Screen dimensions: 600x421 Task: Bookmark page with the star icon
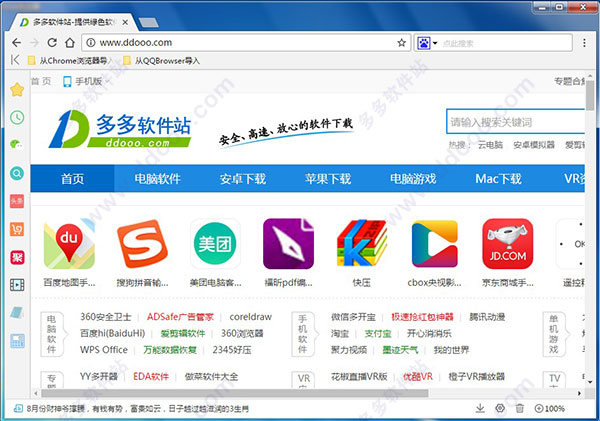[x=401, y=42]
